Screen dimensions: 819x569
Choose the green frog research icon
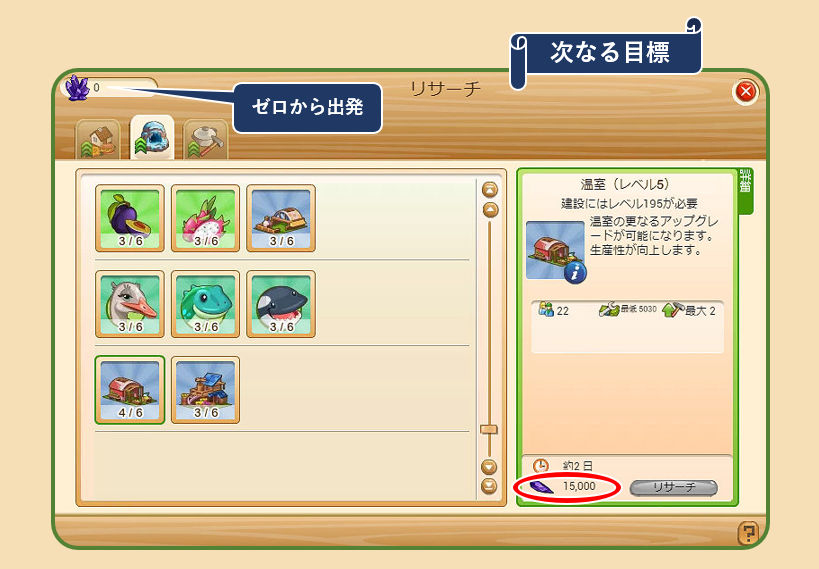pyautogui.click(x=205, y=304)
